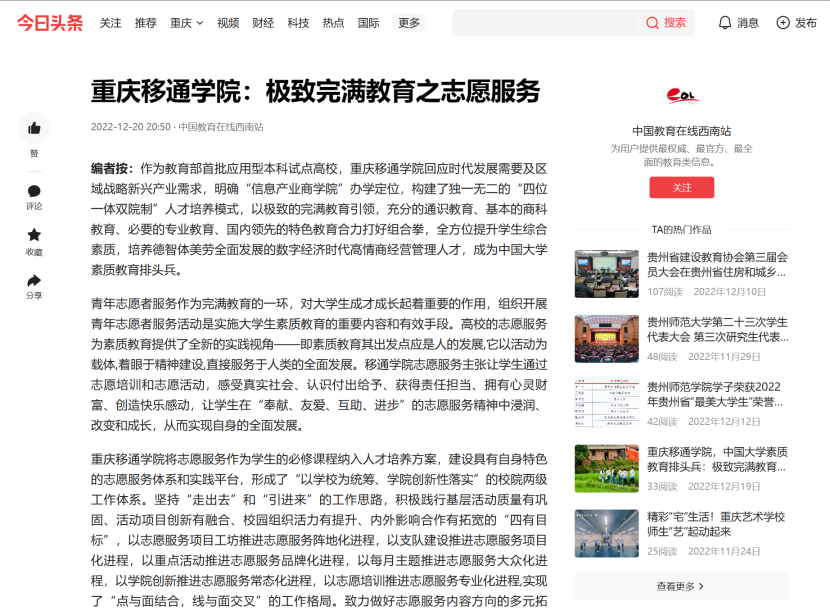Open the 精彩宅生活 重庆艺术学校 article
Image resolution: width=830 pixels, height=611 pixels.
point(716,525)
